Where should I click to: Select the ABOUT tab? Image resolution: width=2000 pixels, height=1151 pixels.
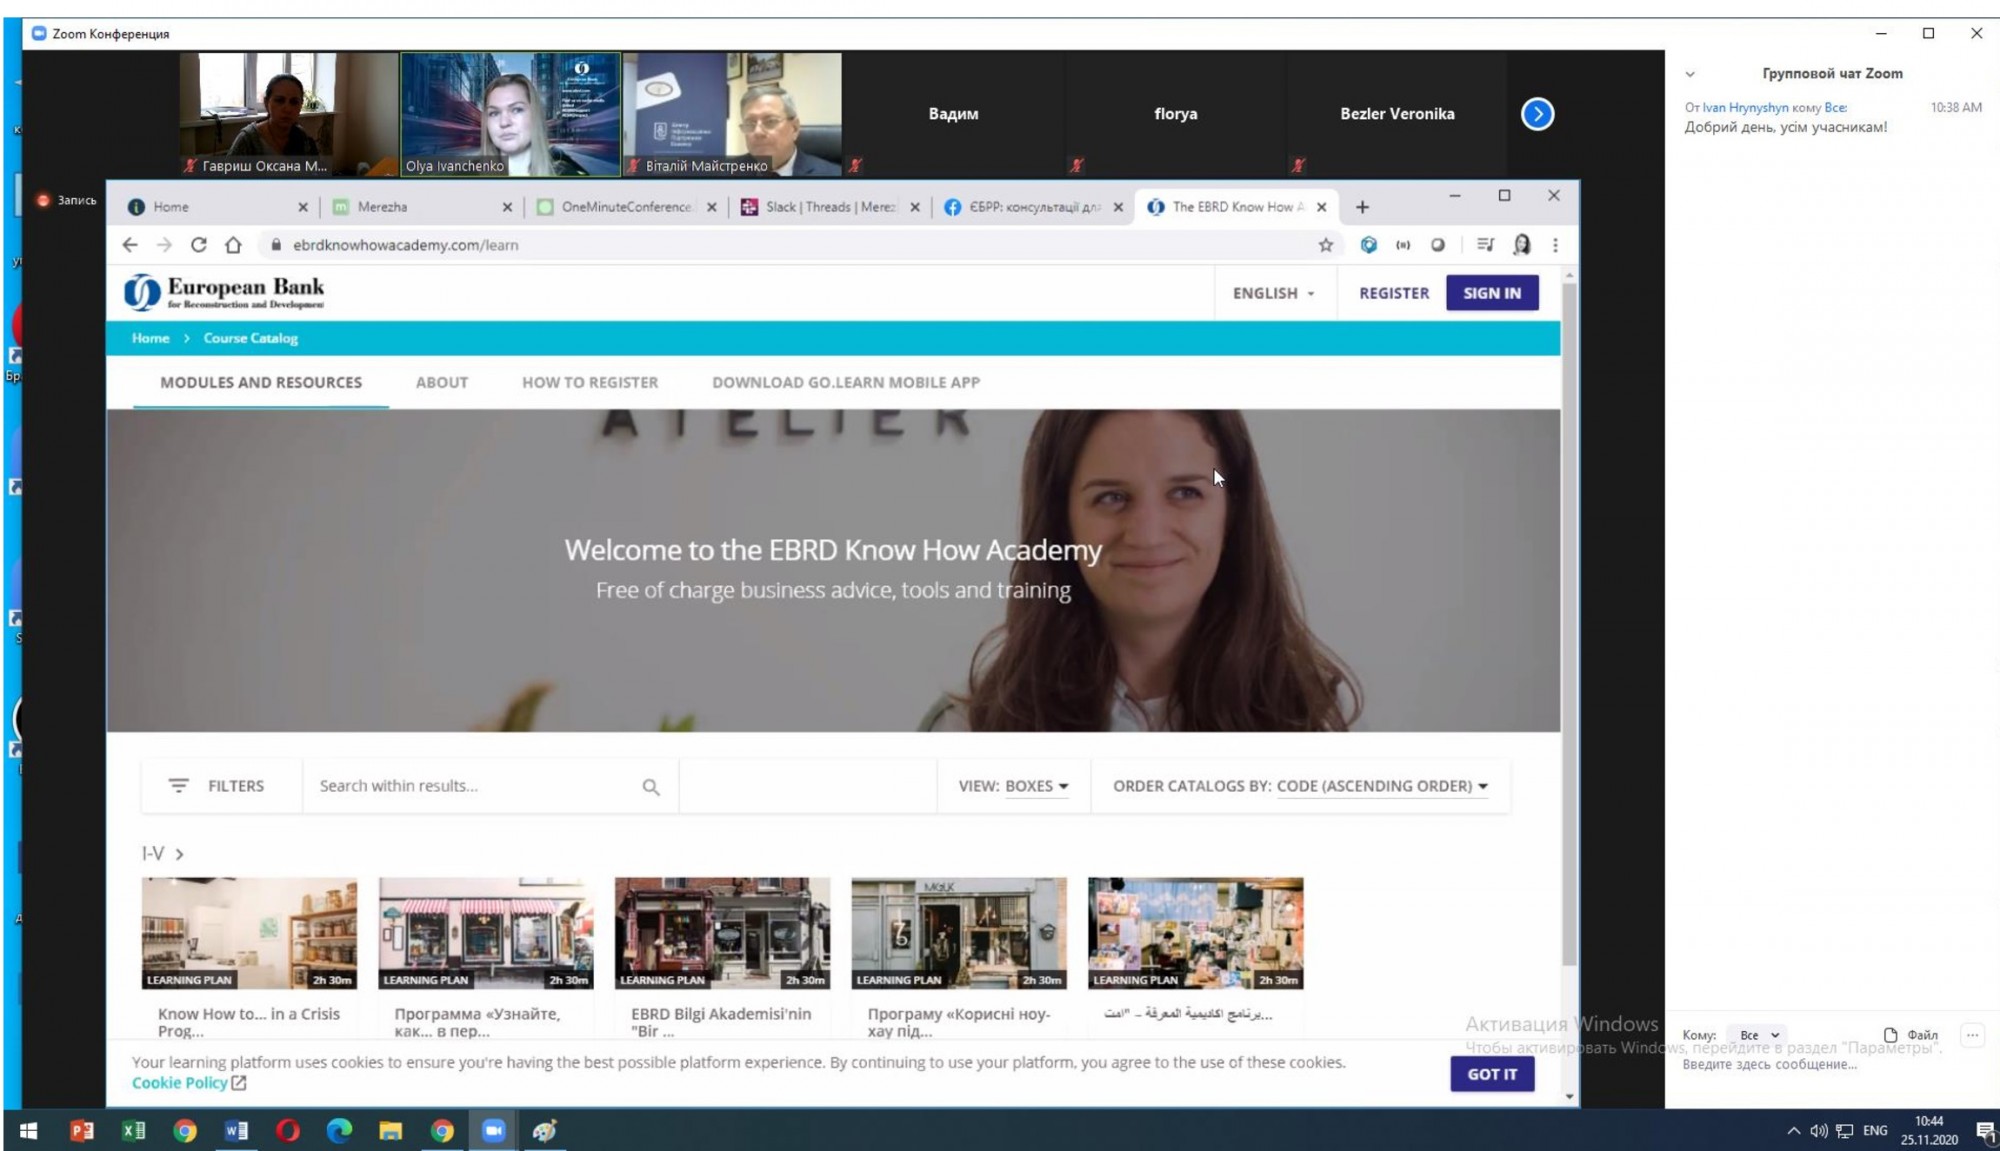pos(442,383)
